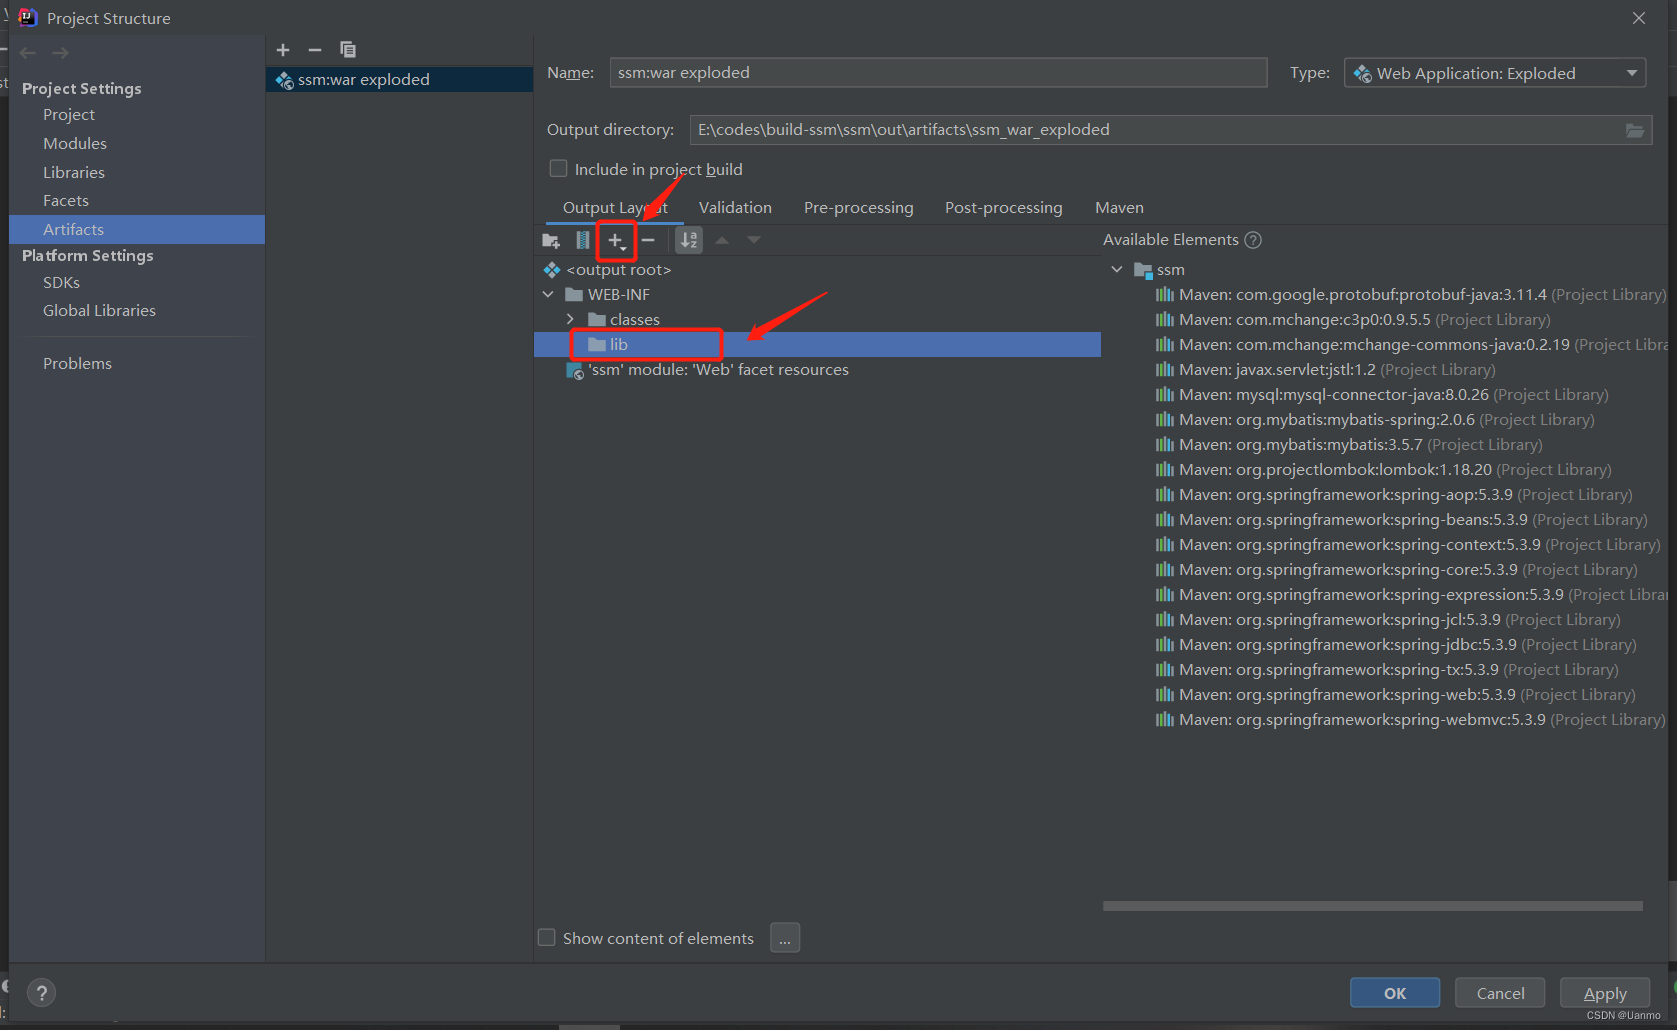This screenshot has height=1030, width=1677.
Task: Collapse the WEB-INF folder node
Action: click(x=548, y=295)
